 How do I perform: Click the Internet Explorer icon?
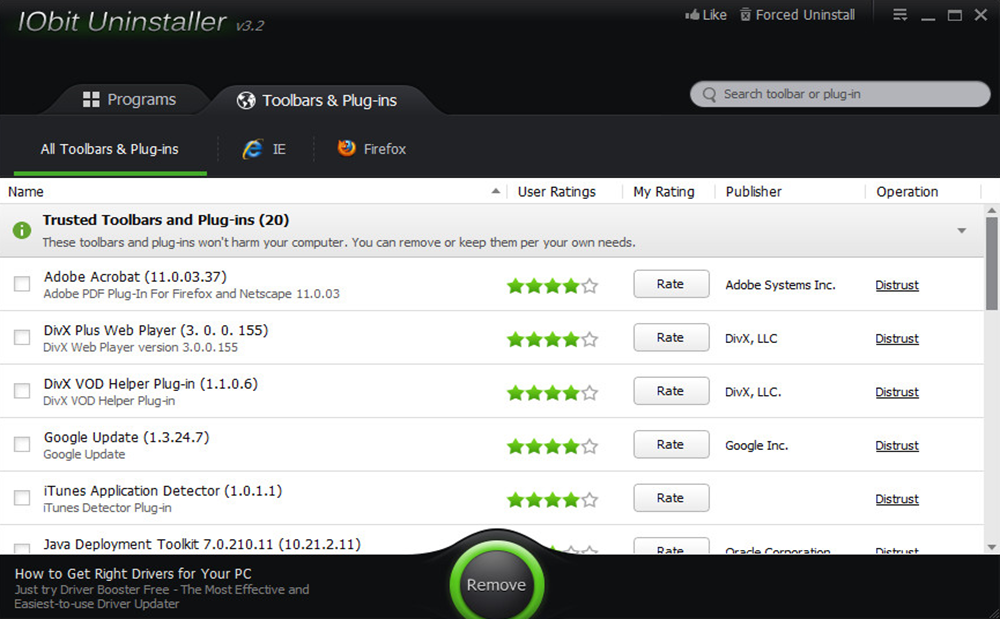tap(253, 149)
